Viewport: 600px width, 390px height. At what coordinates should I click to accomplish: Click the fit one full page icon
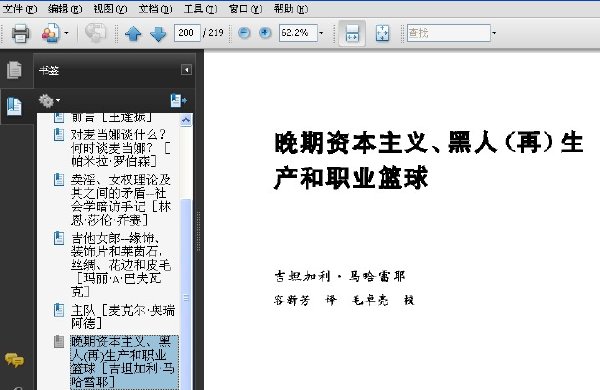[x=382, y=33]
